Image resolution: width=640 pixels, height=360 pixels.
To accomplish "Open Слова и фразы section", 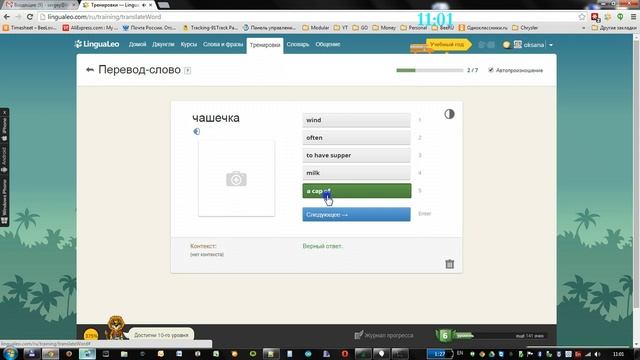I will [223, 44].
